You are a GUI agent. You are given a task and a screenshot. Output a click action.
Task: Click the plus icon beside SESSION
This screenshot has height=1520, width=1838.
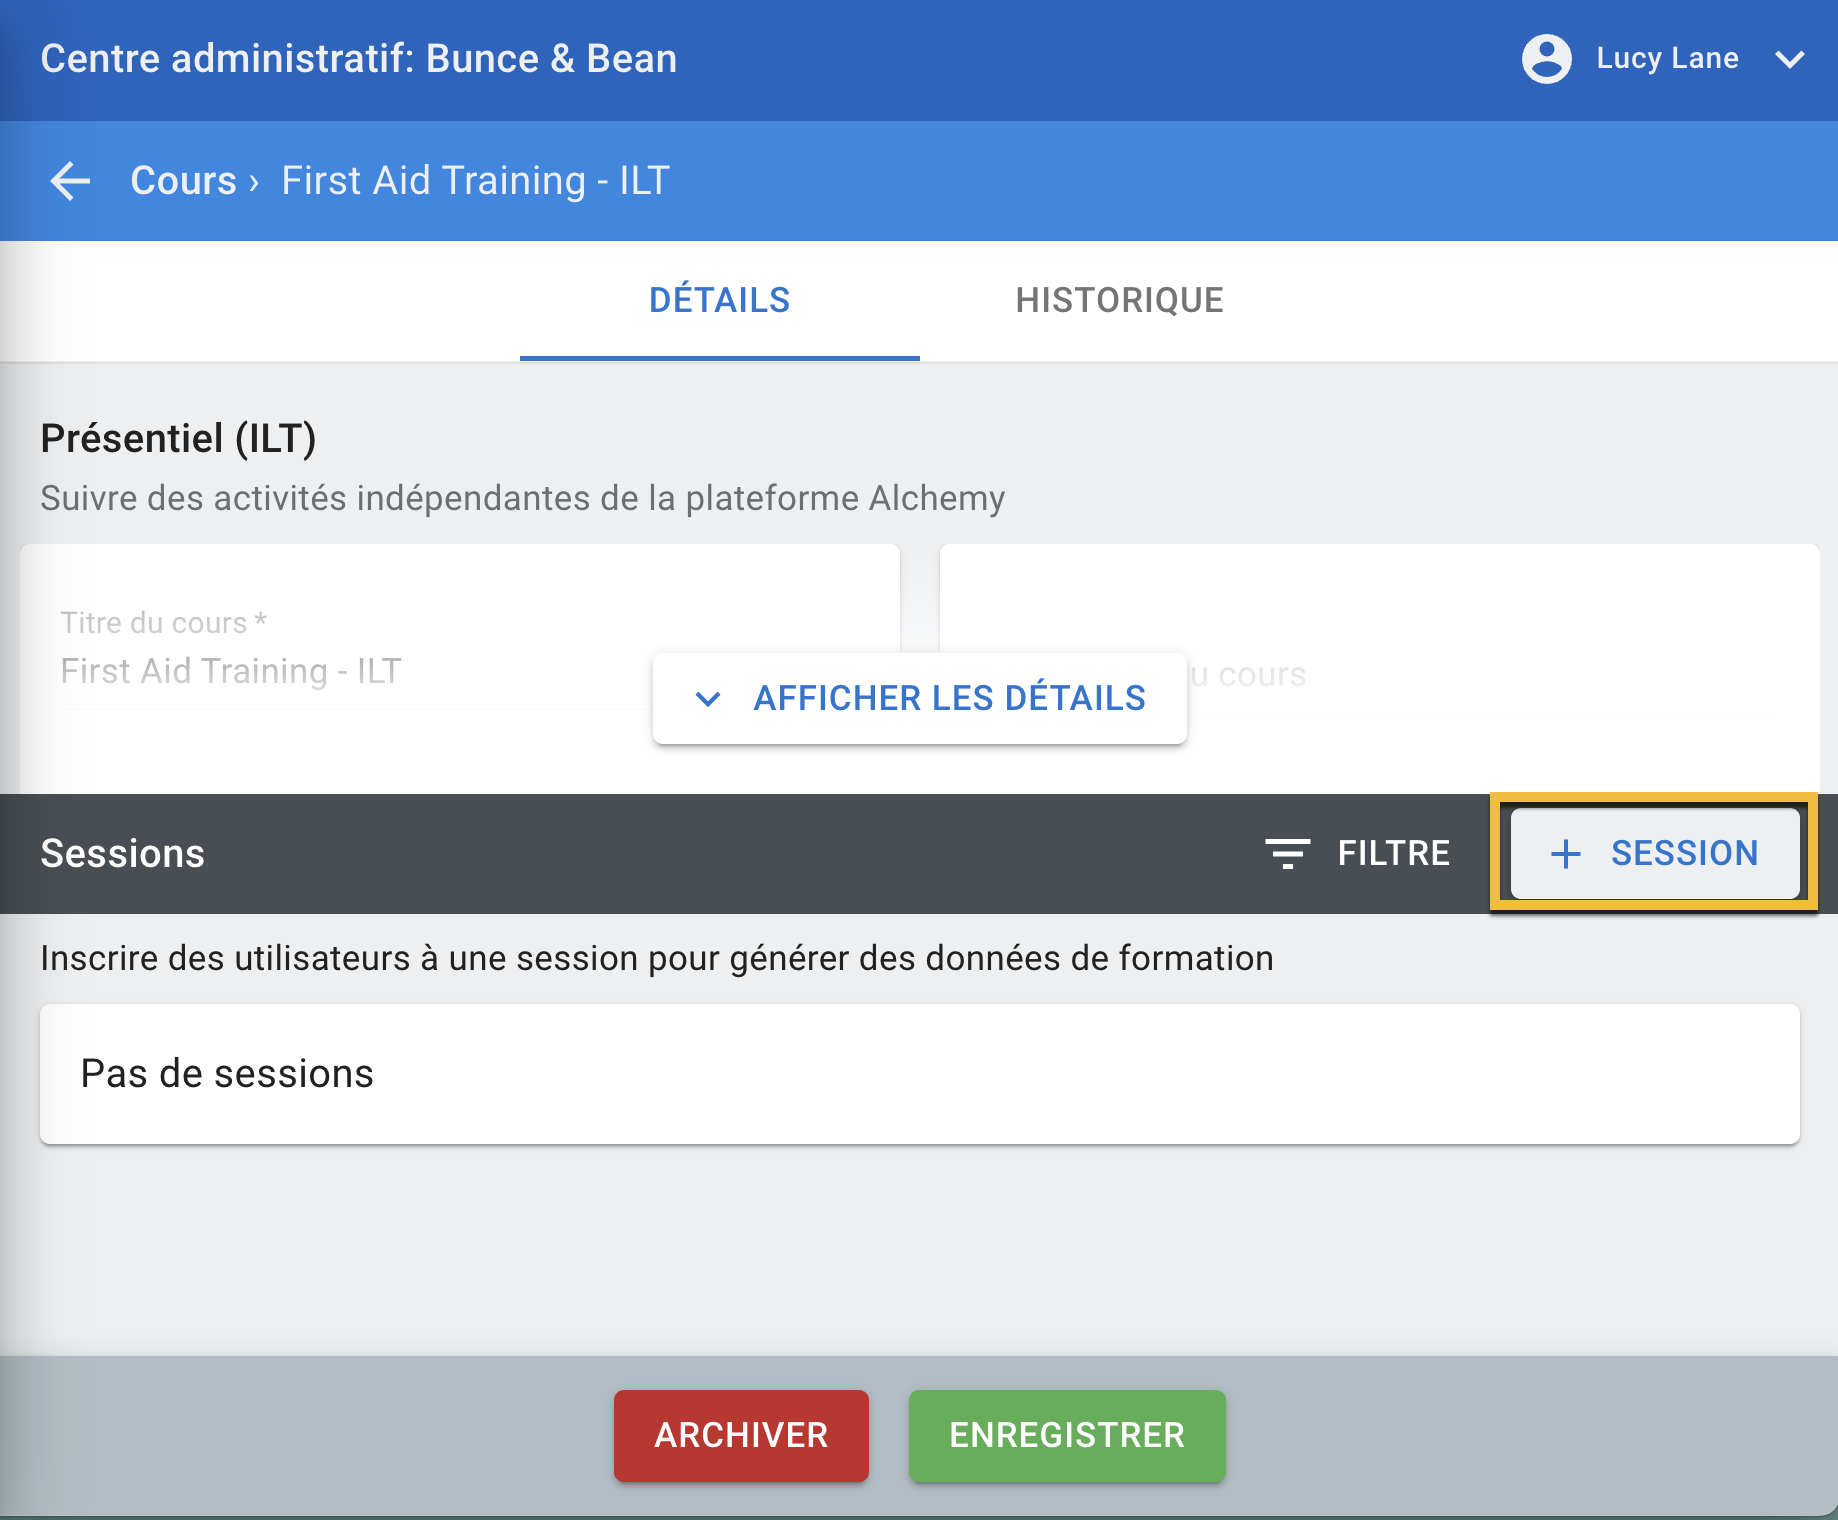point(1565,854)
